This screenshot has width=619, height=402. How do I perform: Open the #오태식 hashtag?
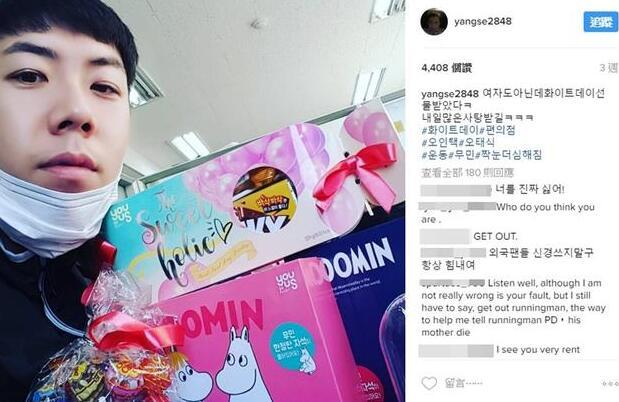point(476,142)
